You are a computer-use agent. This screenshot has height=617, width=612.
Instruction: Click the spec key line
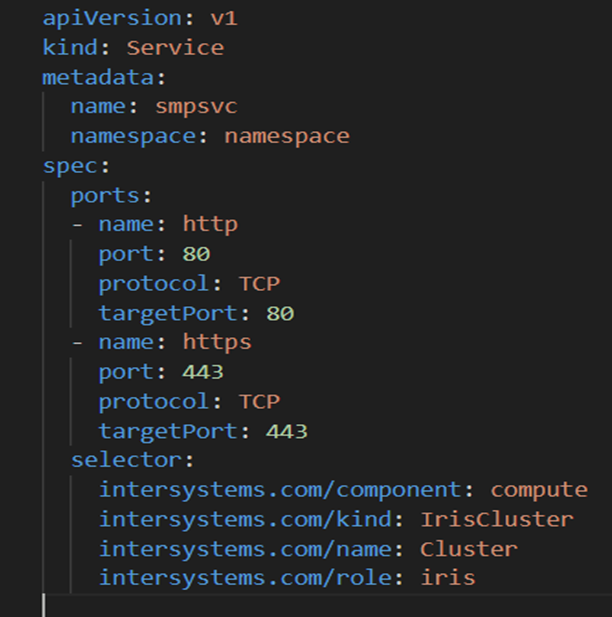click(x=76, y=166)
